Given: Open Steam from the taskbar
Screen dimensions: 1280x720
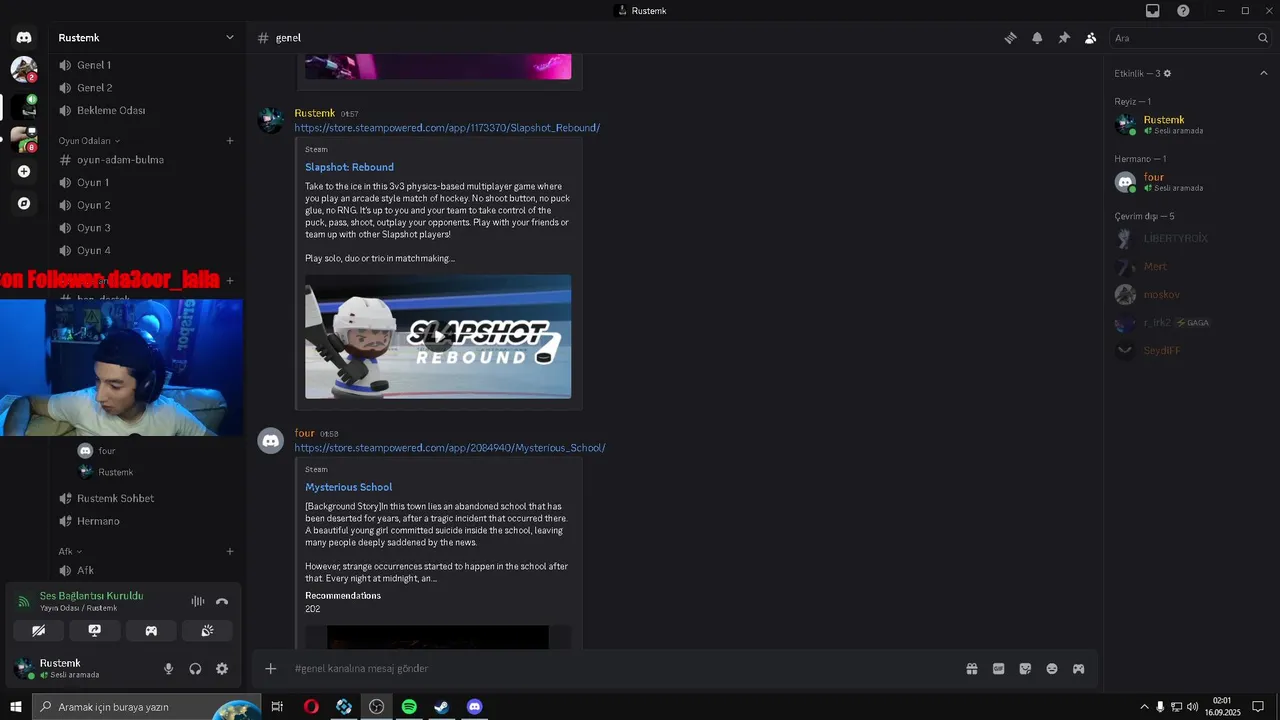Looking at the screenshot, I should click(x=441, y=707).
